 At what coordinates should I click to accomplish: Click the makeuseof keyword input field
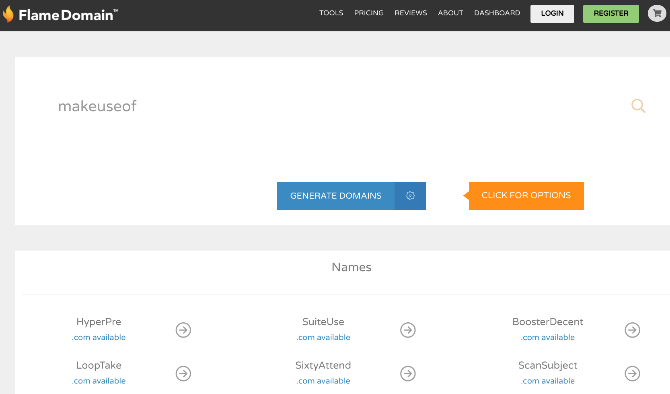pyautogui.click(x=342, y=106)
